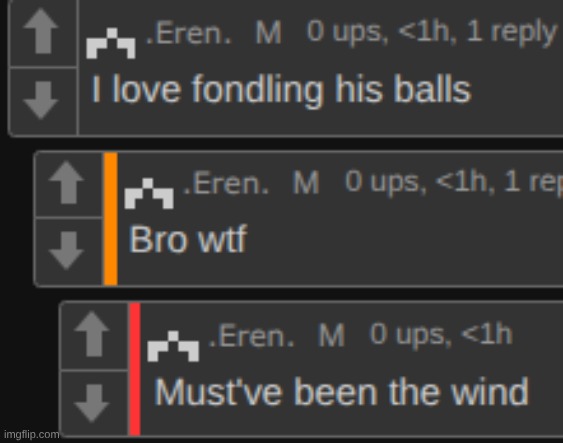Viewport: 563px width, 443px height.
Task: Click the M badge on 'Bro wtf' reply
Action: pyautogui.click(x=306, y=183)
